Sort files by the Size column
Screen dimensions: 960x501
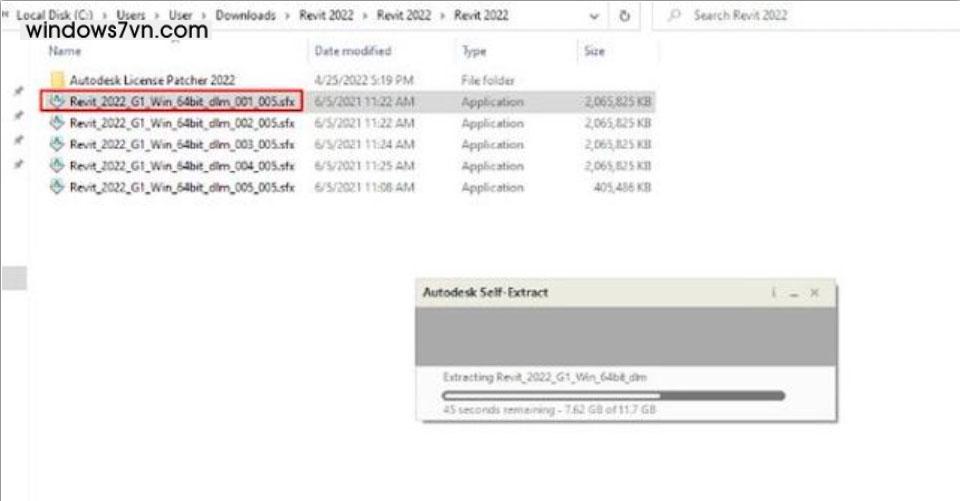pos(594,51)
